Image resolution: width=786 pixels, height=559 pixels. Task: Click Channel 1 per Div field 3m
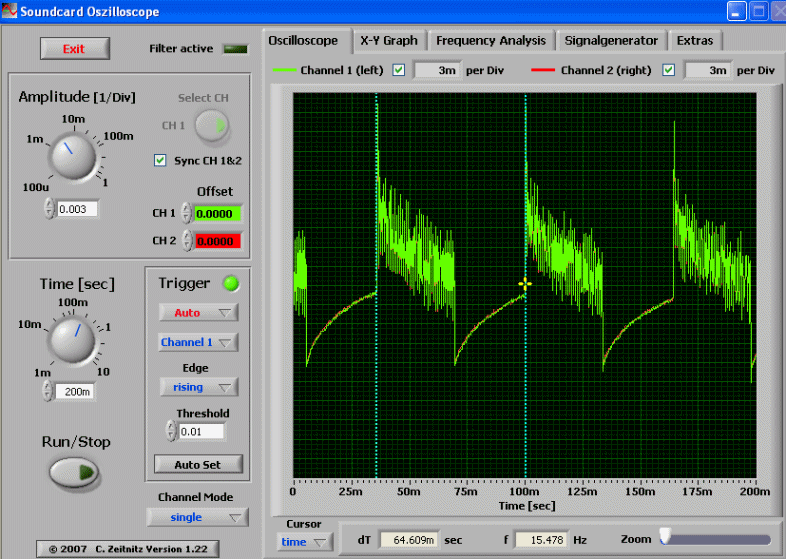[437, 70]
